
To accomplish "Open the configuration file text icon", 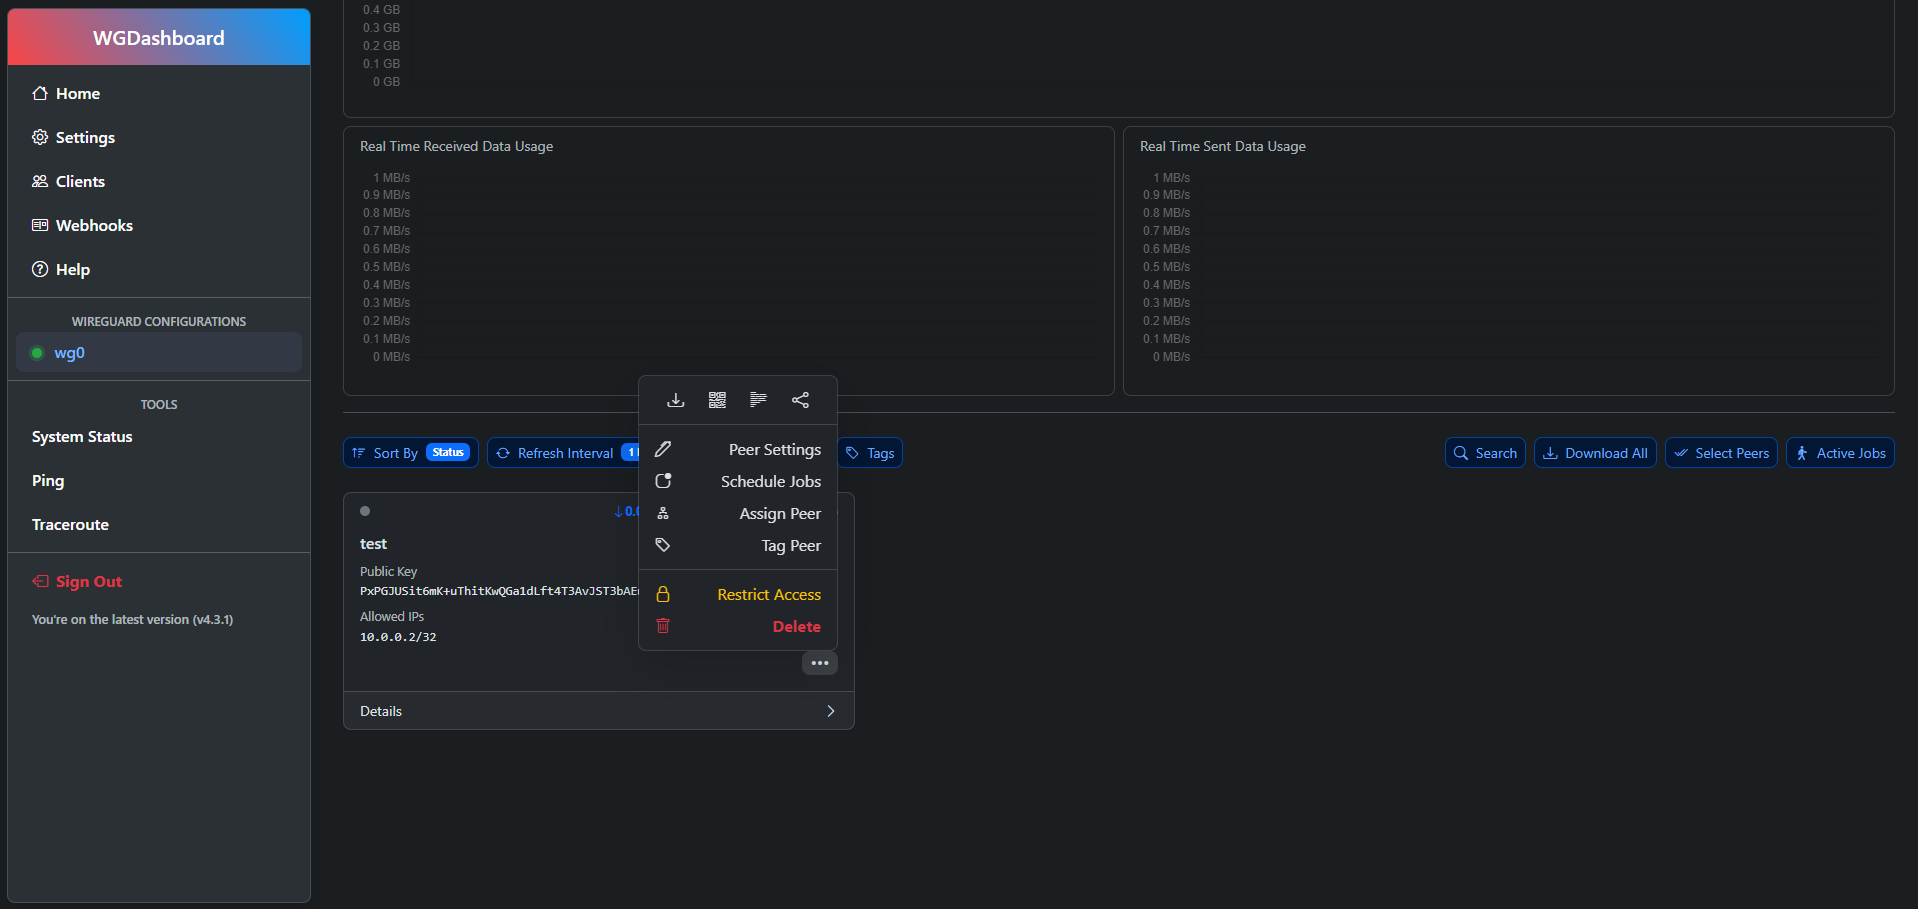I will 759,400.
